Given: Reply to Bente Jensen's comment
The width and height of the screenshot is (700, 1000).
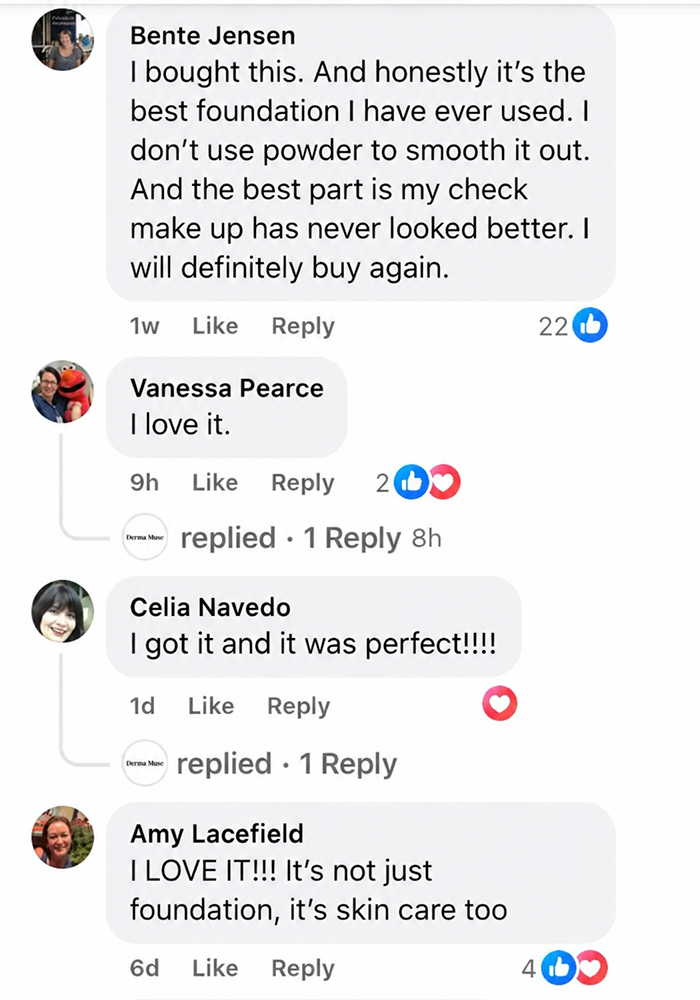Looking at the screenshot, I should tap(303, 327).
